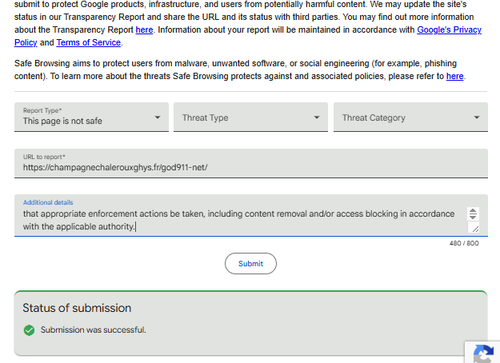Click 'Submission was successful.' message

[93, 330]
